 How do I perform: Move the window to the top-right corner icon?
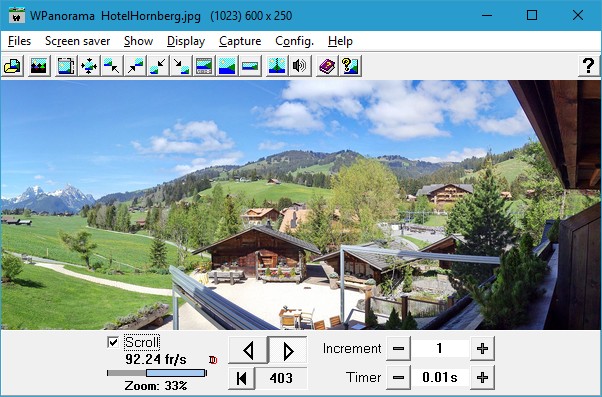(135, 66)
